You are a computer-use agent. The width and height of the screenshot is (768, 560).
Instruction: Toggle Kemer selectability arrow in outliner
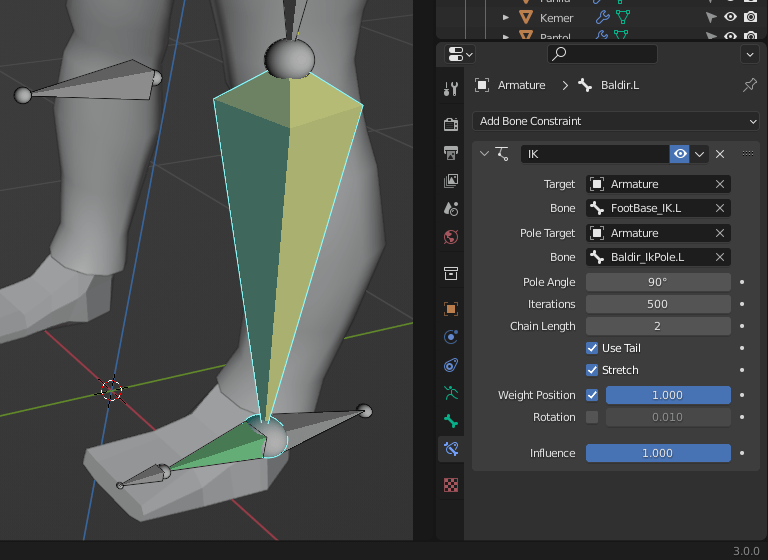click(x=711, y=18)
